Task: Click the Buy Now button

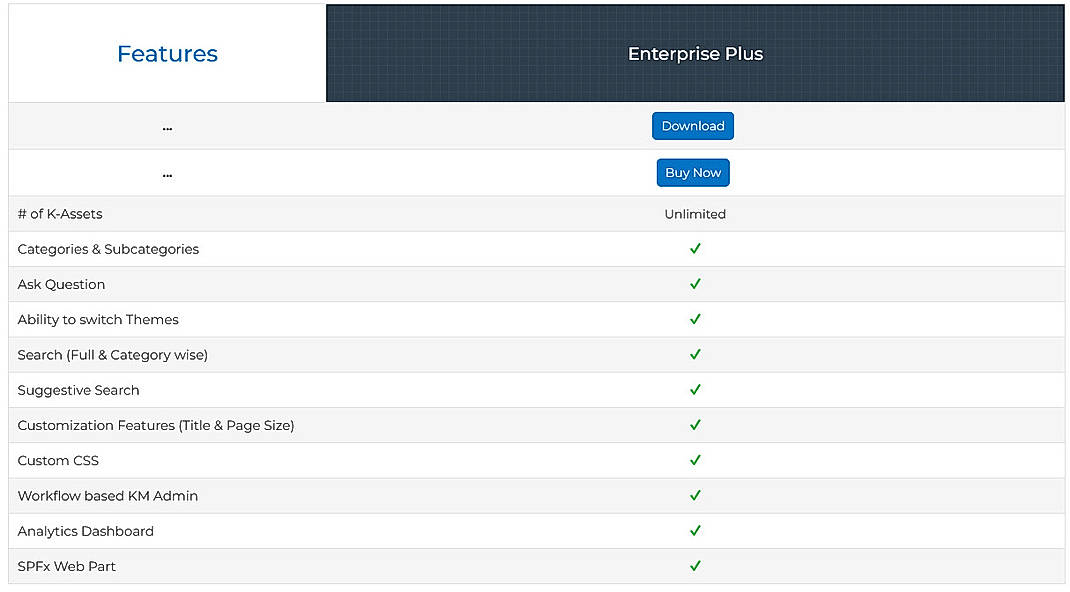Action: click(693, 172)
